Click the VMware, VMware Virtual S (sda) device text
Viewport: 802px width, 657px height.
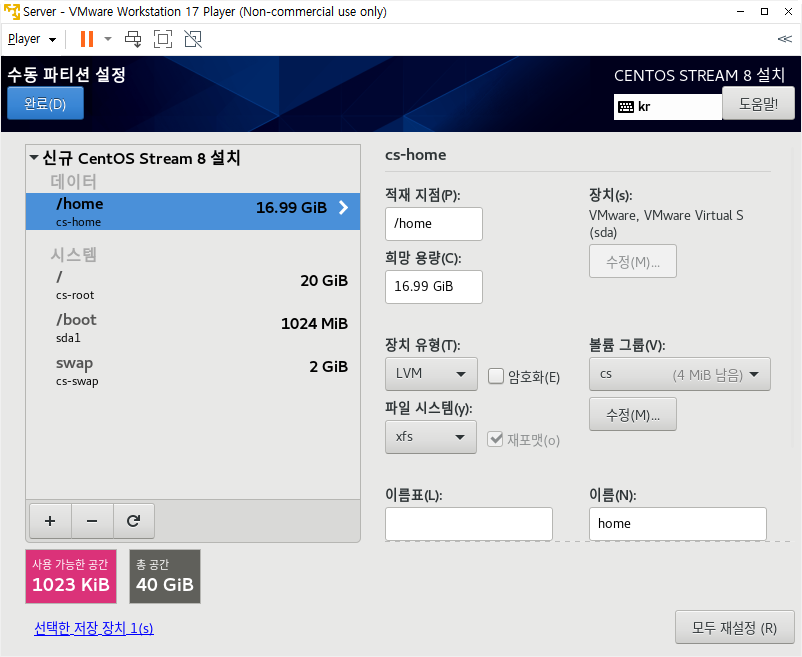click(666, 224)
